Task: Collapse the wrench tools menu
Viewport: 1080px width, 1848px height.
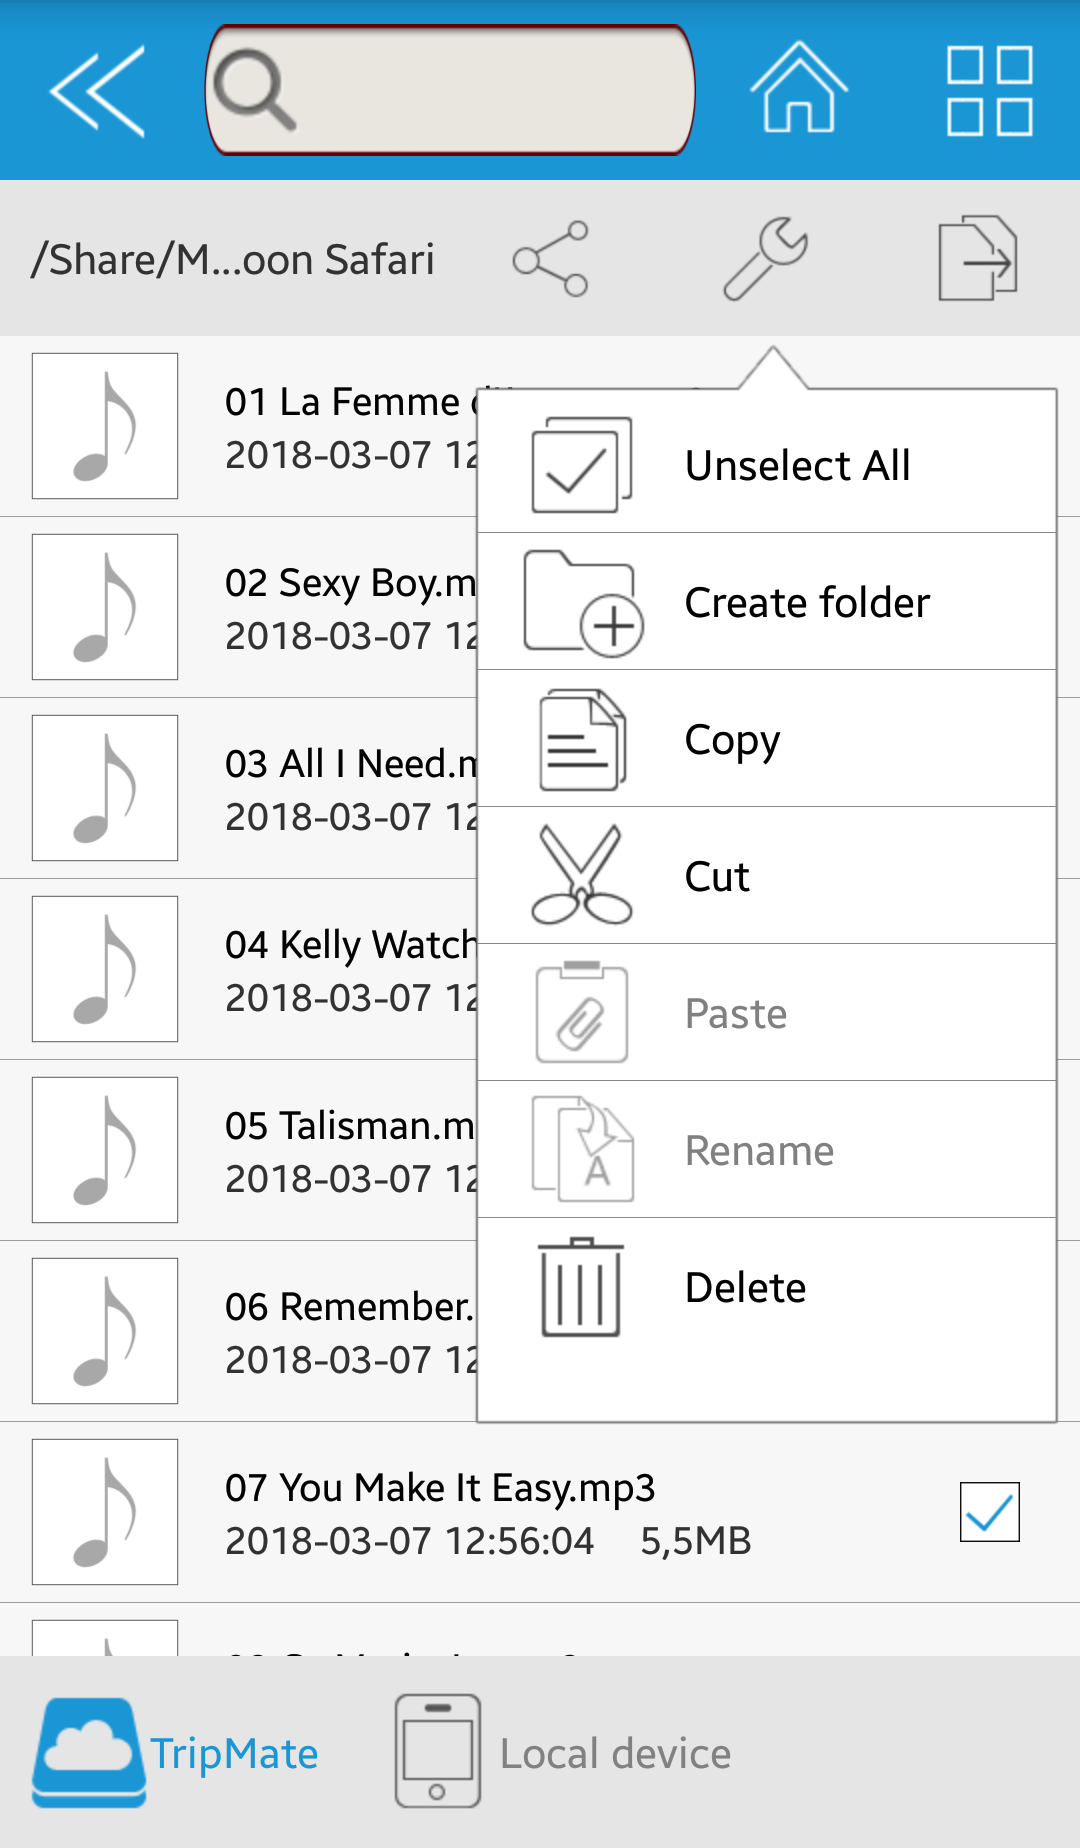Action: click(766, 259)
